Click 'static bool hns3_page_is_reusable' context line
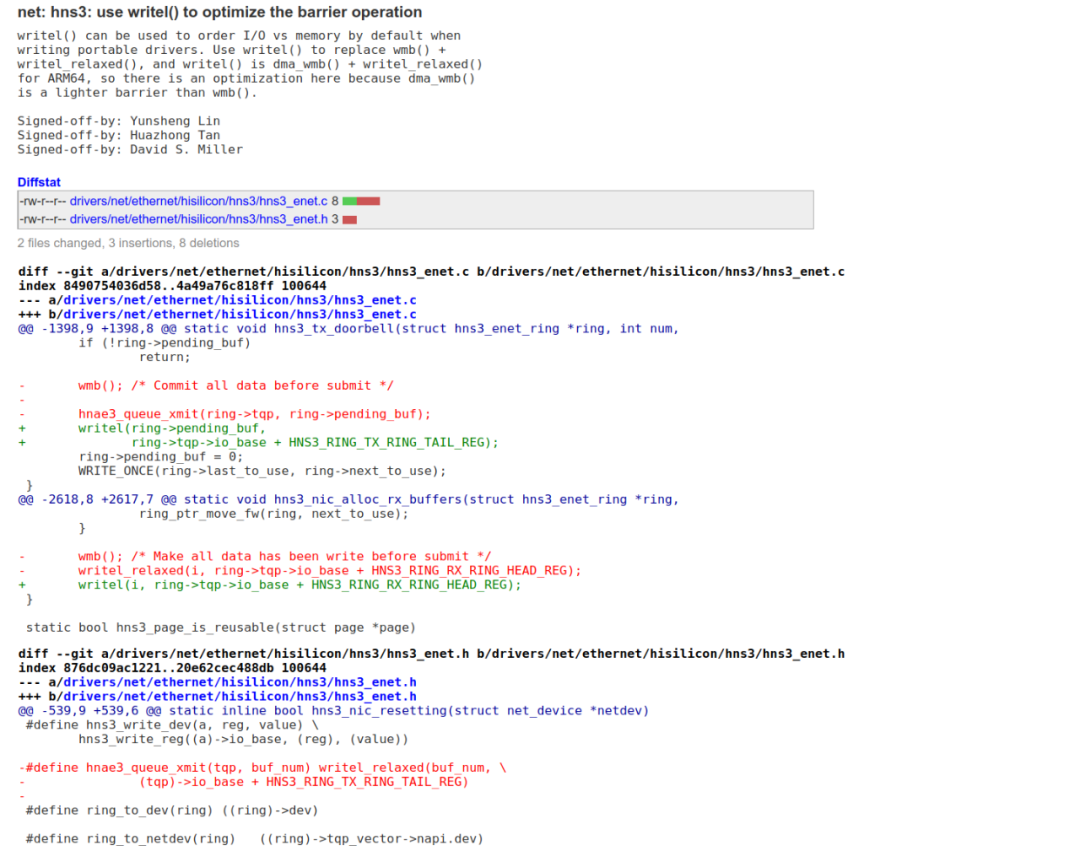Image resolution: width=1080 pixels, height=851 pixels. [x=221, y=628]
